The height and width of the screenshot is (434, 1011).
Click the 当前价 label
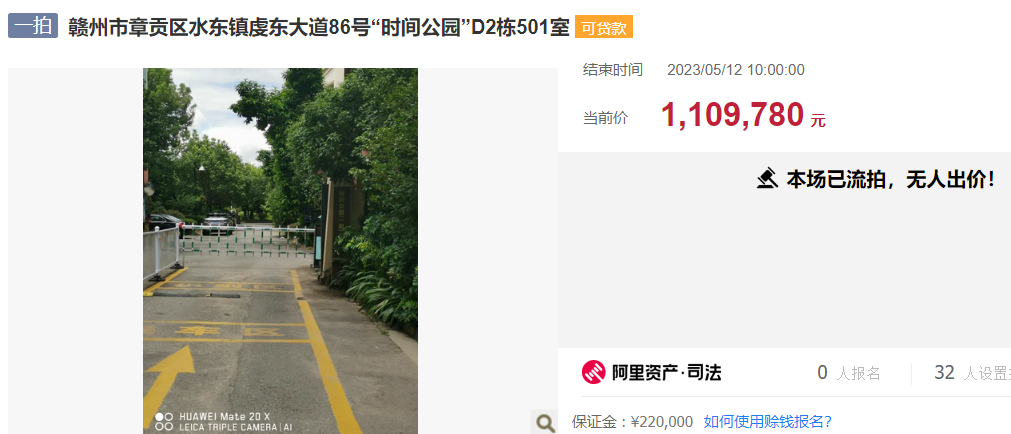click(605, 118)
